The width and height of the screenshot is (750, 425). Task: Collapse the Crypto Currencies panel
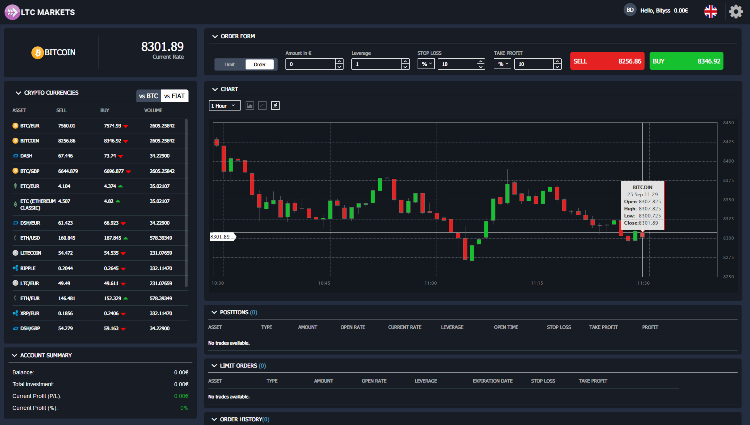tap(18, 93)
